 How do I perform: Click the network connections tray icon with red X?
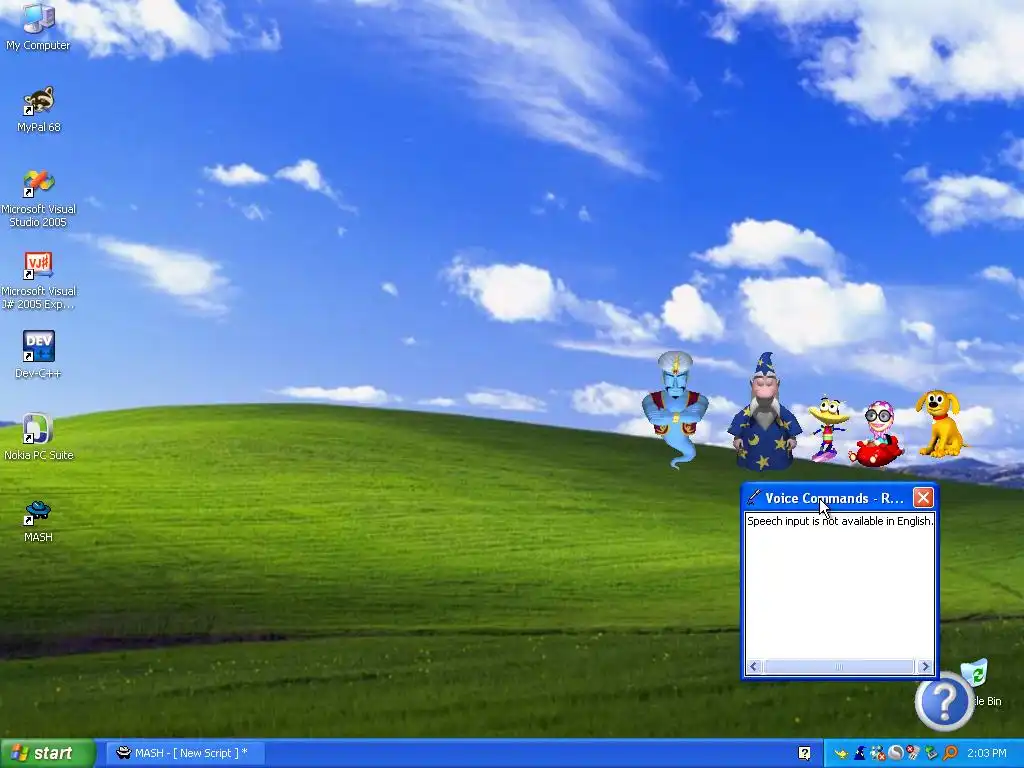pos(878,753)
